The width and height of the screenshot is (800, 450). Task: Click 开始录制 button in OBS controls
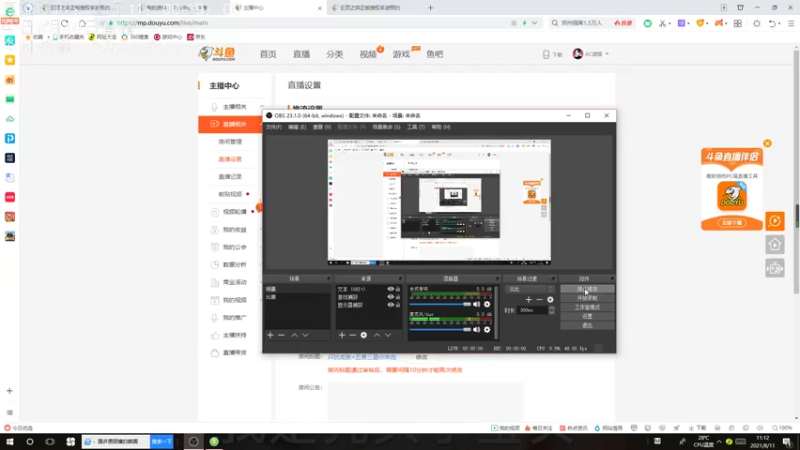click(587, 298)
